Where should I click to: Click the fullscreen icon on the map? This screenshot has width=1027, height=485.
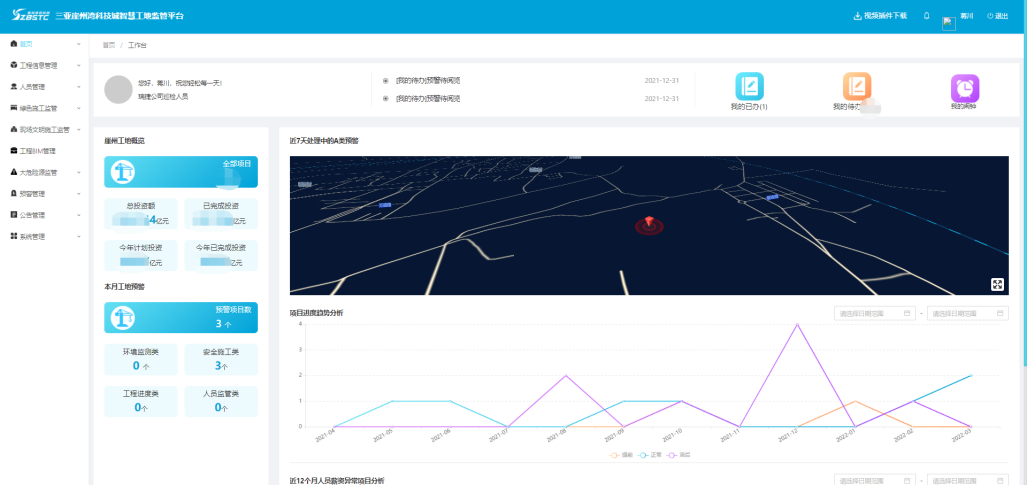pyautogui.click(x=997, y=284)
